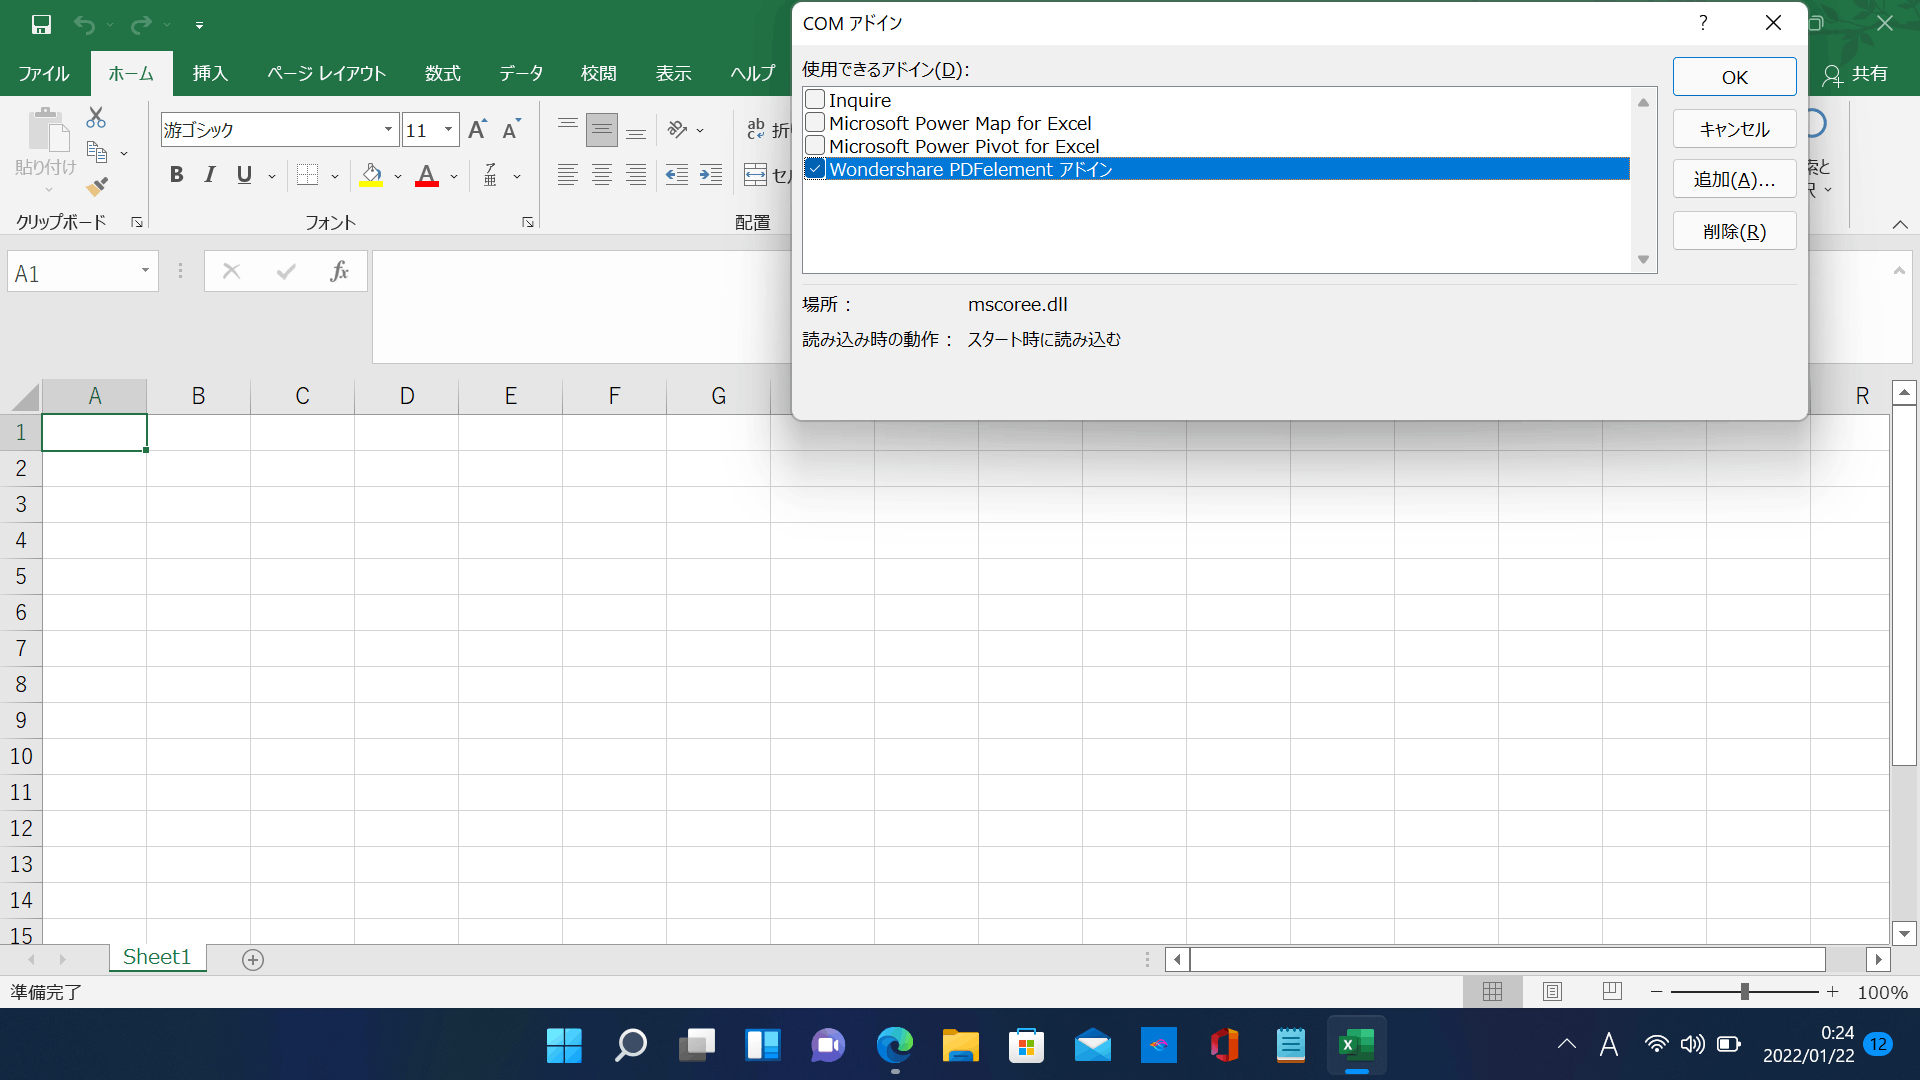The height and width of the screenshot is (1080, 1920).
Task: Click the Insert Function fx icon
Action: pyautogui.click(x=339, y=271)
